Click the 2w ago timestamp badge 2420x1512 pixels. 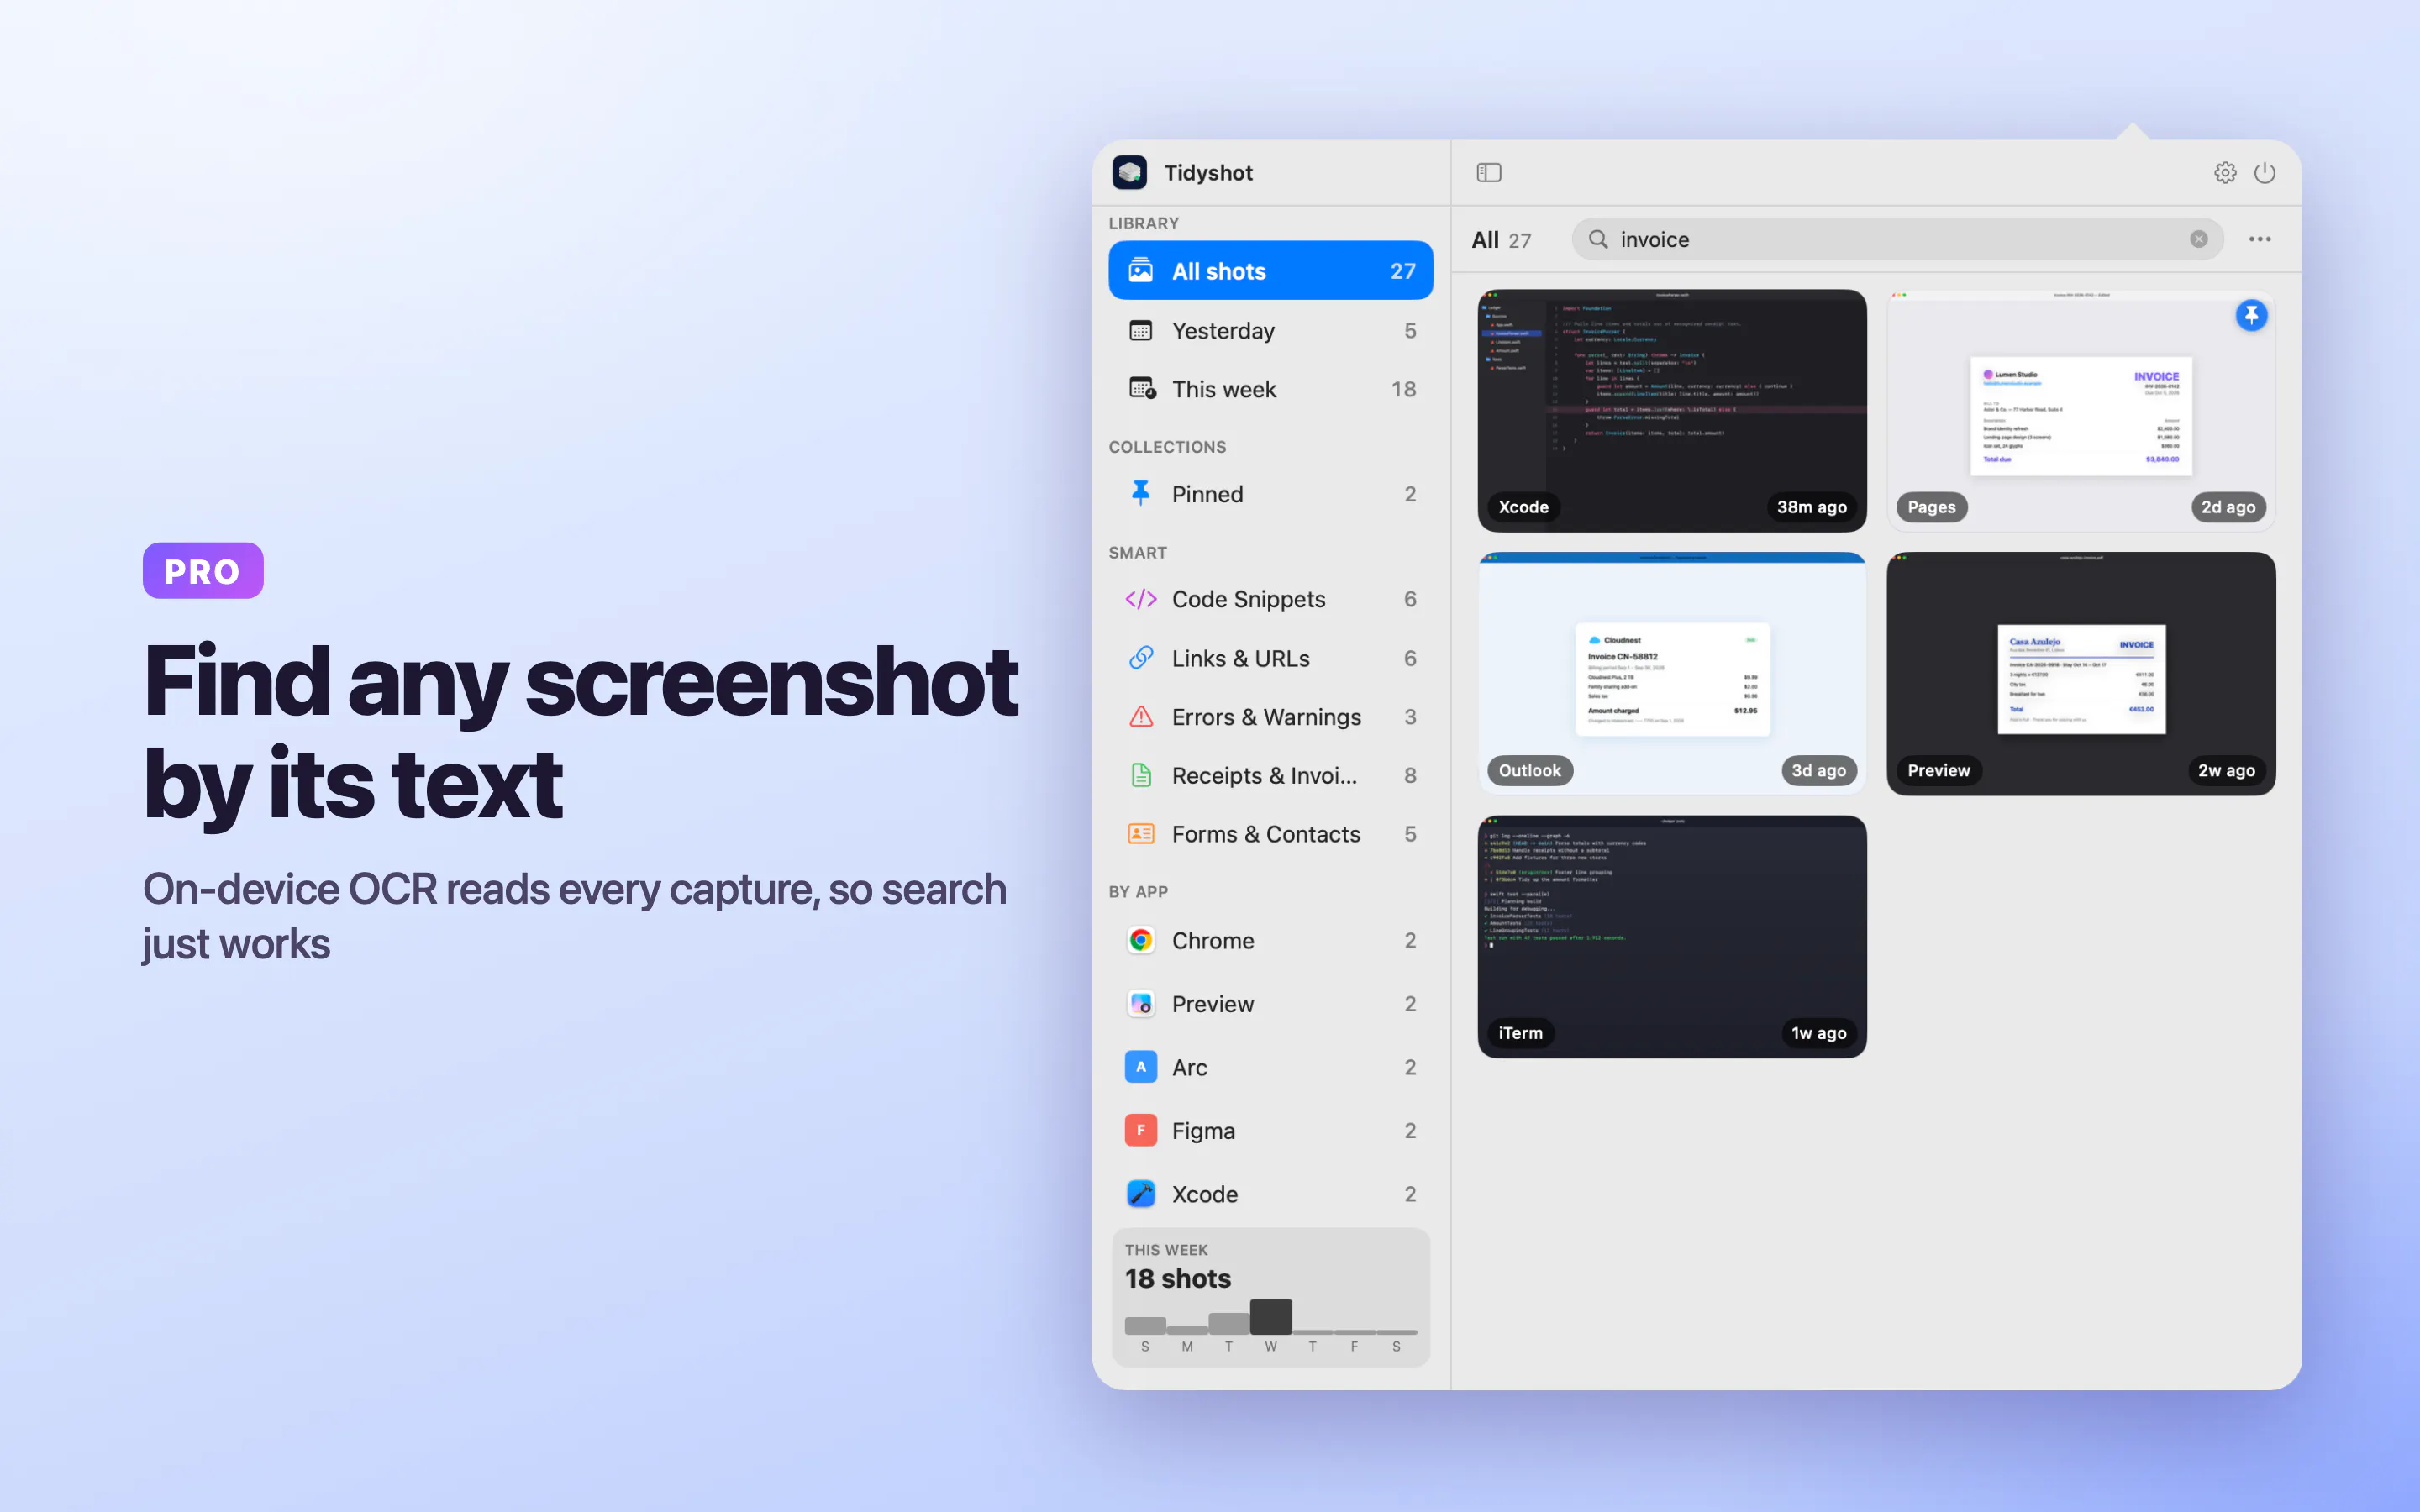coord(2226,770)
